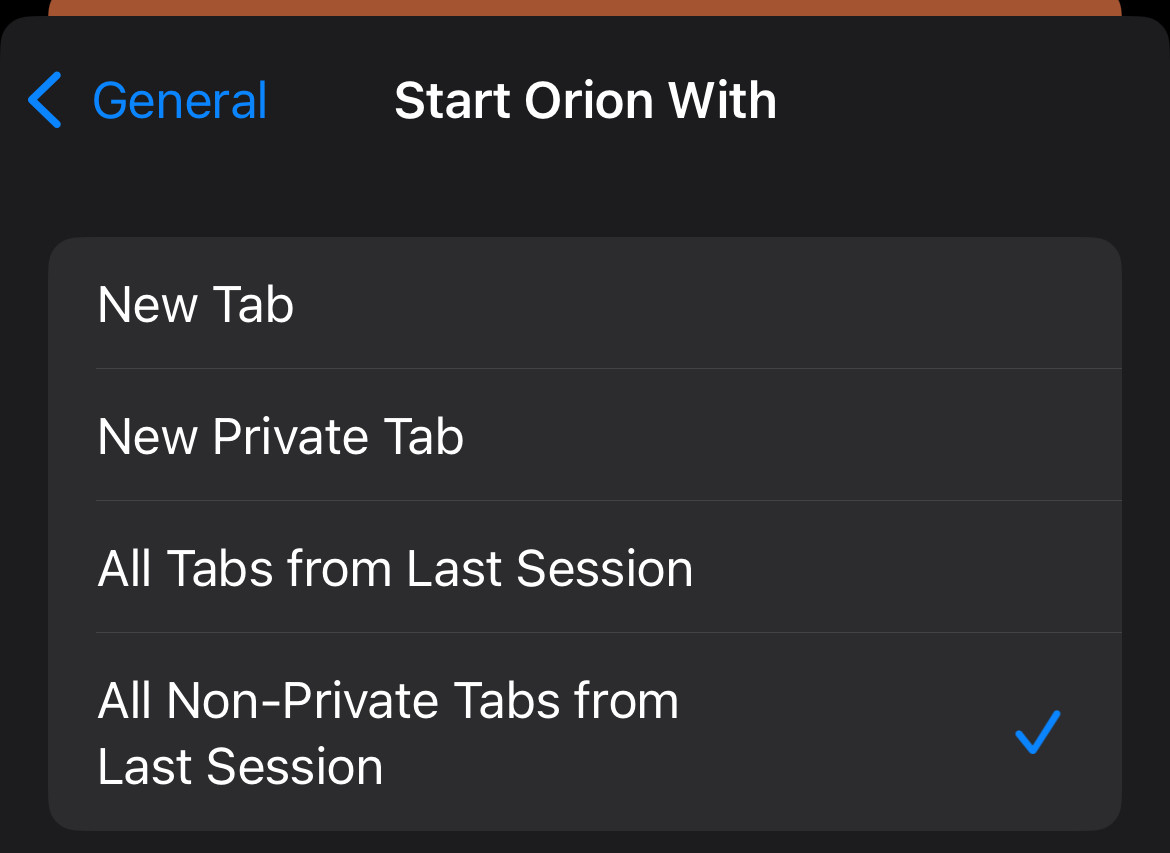The width and height of the screenshot is (1170, 853).
Task: Click the "New Private Tab" label text
Action: 281,437
